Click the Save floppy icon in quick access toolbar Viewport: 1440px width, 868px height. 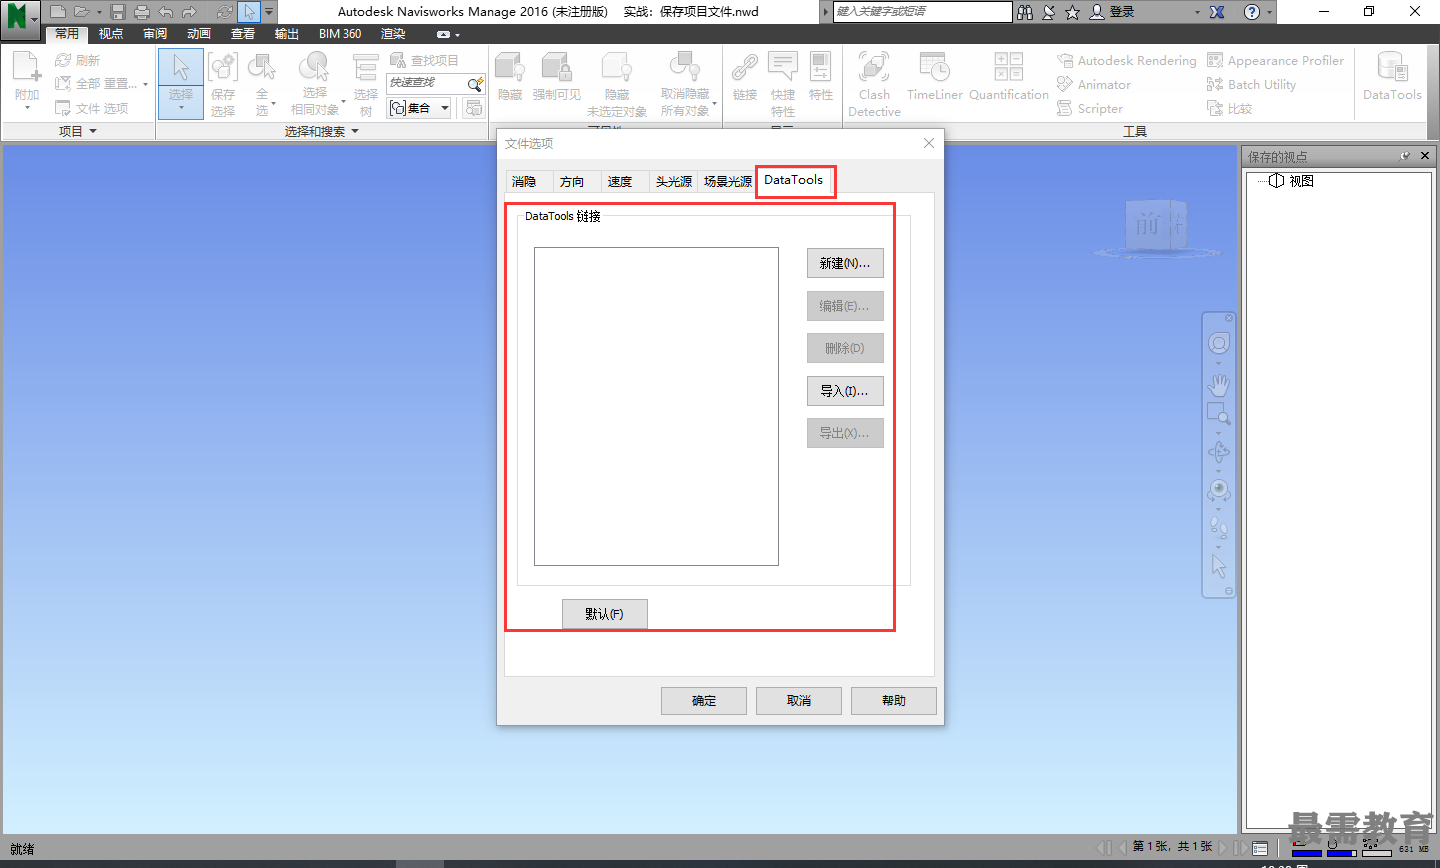point(118,12)
